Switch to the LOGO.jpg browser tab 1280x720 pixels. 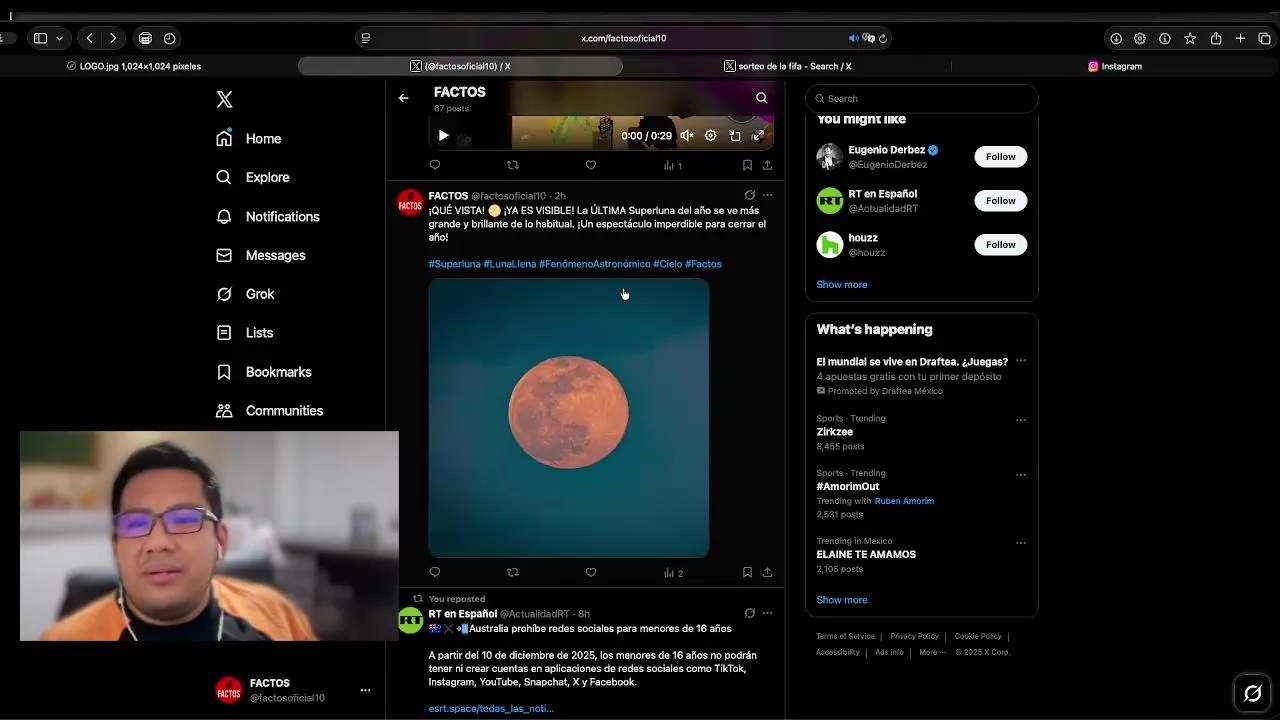(134, 66)
